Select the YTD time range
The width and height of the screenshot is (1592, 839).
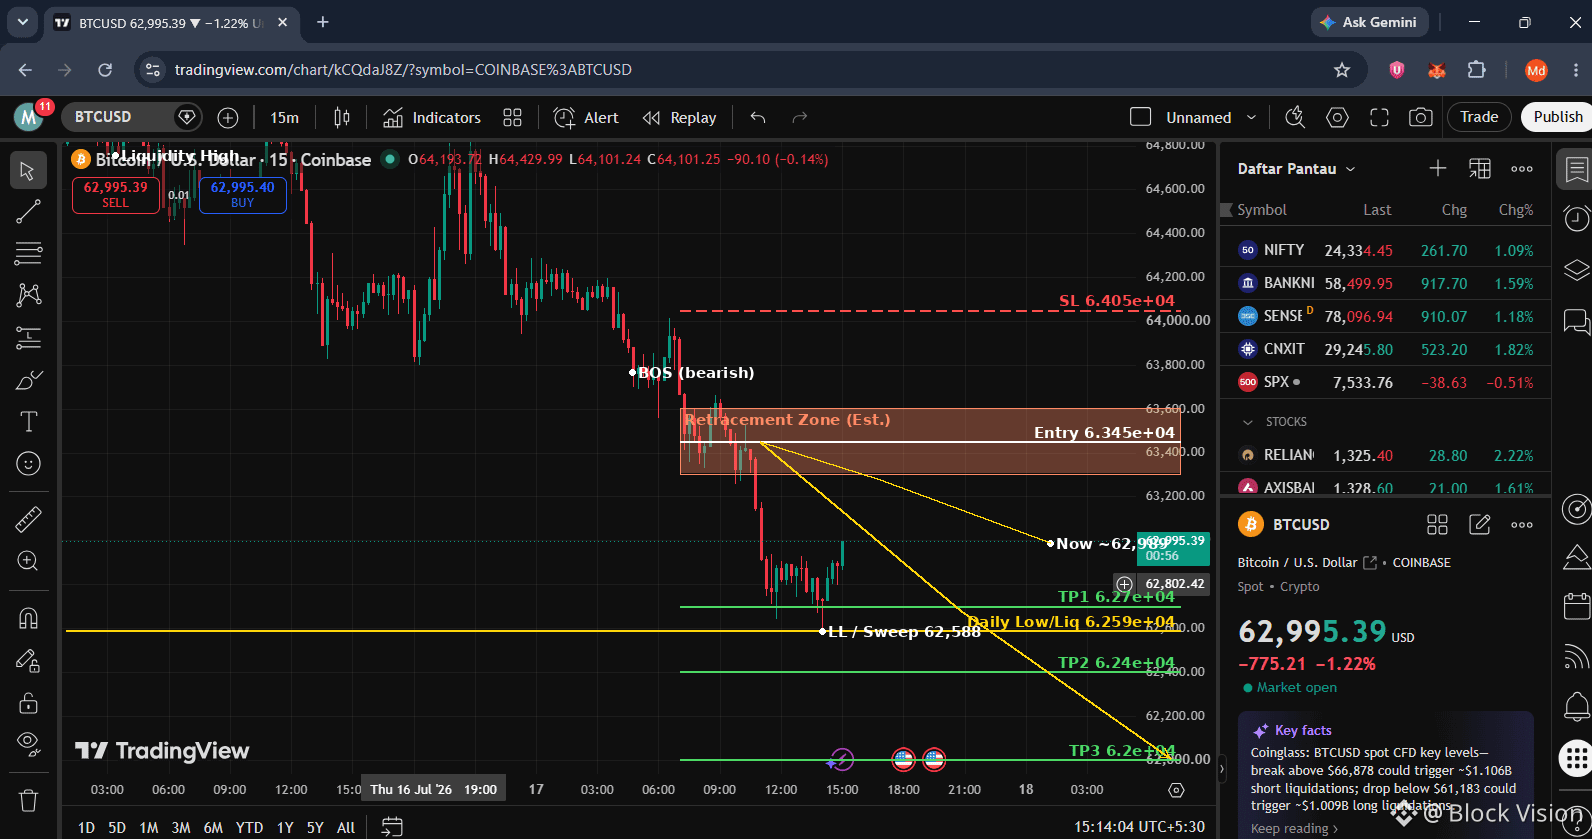click(249, 827)
